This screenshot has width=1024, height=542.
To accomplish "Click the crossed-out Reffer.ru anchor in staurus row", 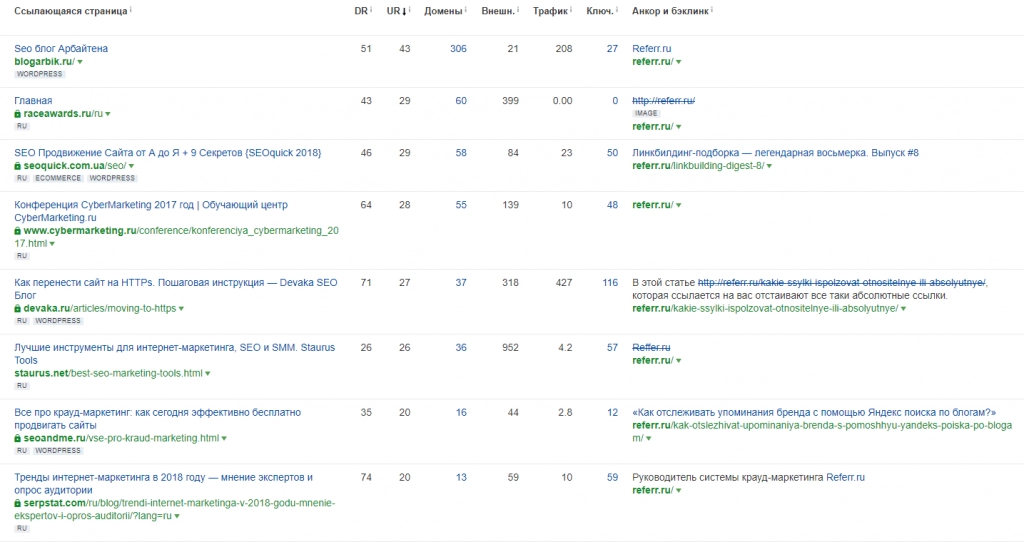I will click(x=651, y=347).
